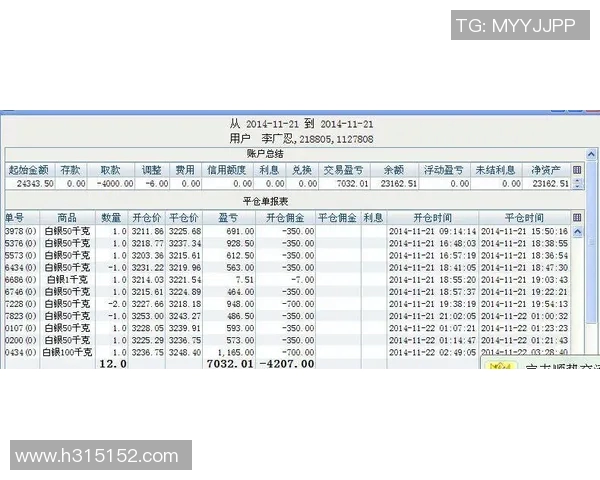Click the 取款 column header
The width and height of the screenshot is (600, 480).
click(110, 170)
